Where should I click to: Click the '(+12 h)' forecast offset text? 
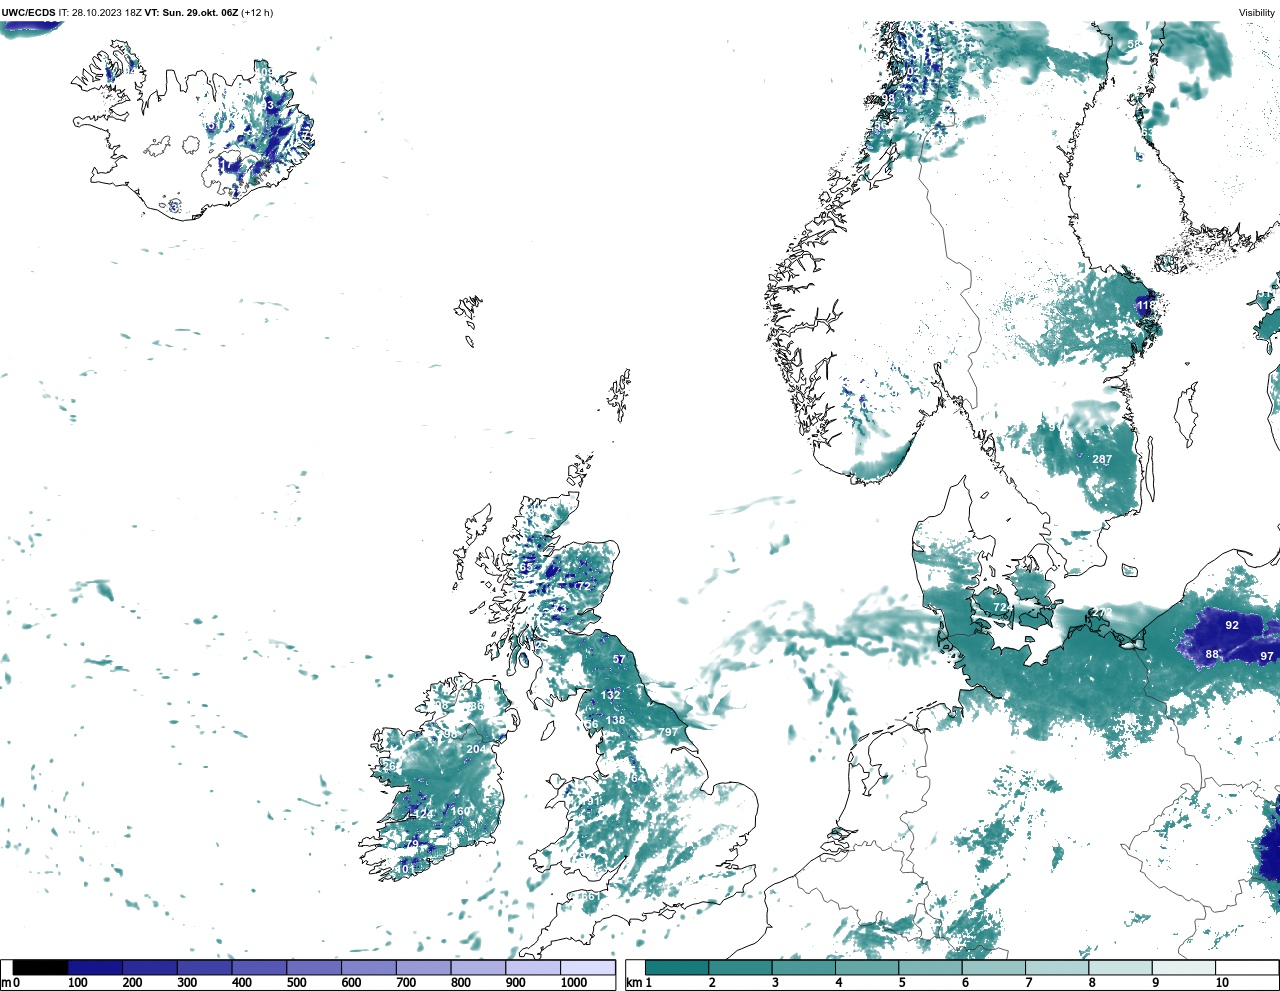click(x=257, y=13)
